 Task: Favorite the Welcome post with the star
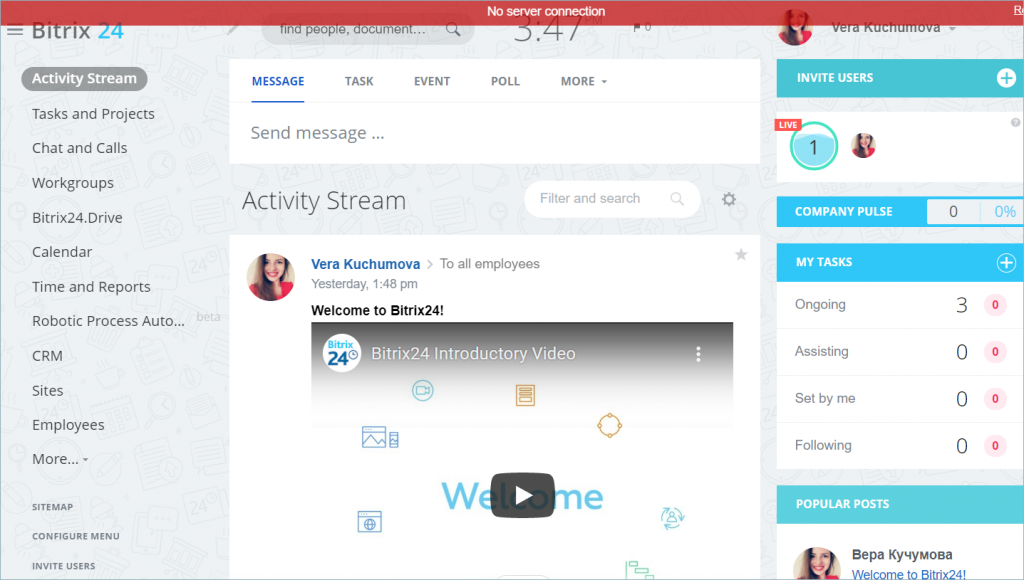[x=741, y=254]
